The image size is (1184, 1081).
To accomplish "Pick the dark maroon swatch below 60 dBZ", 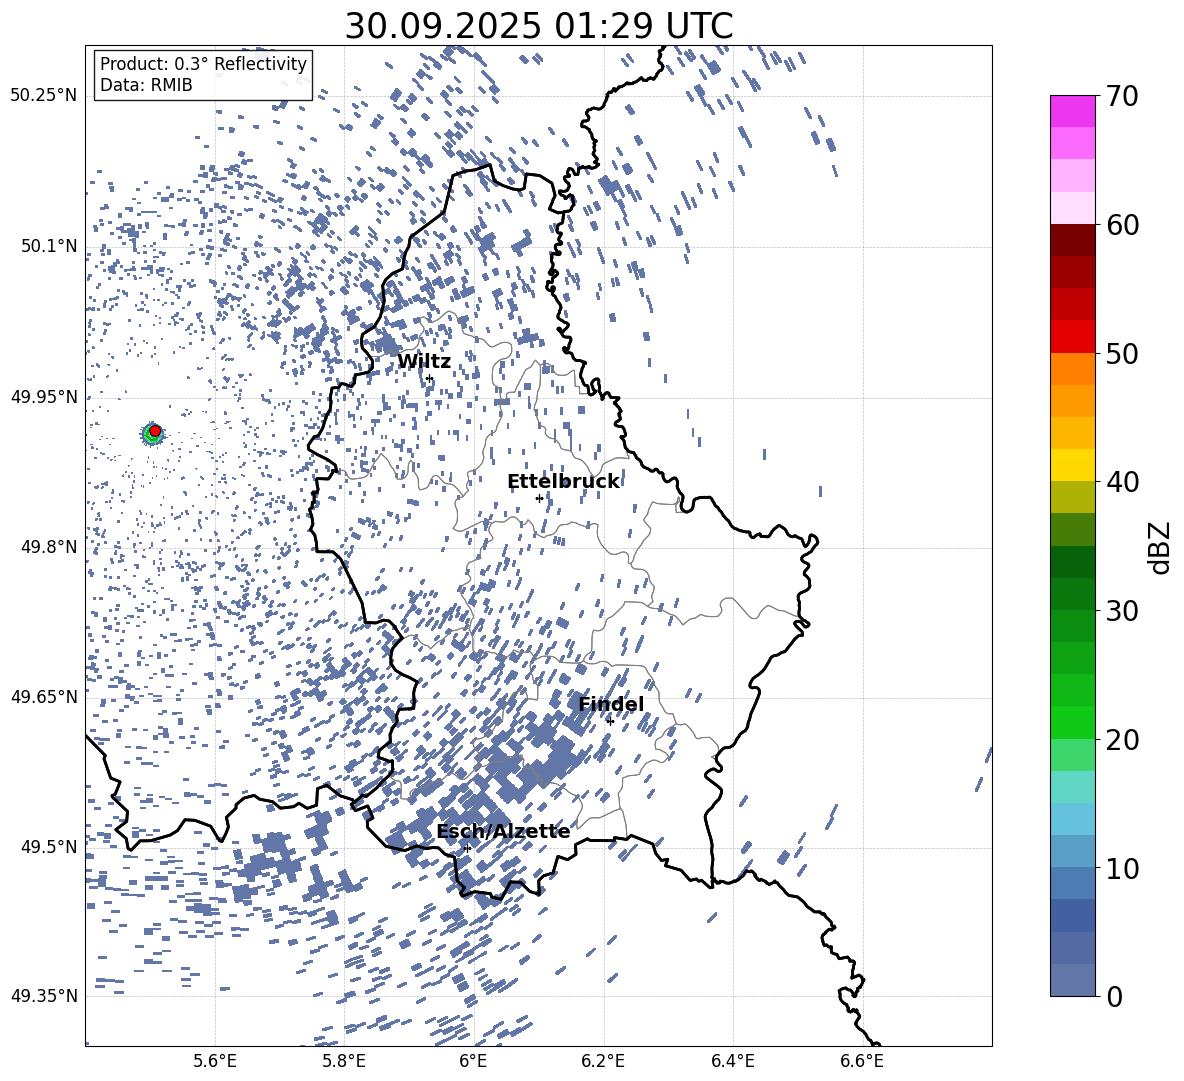I will (1073, 240).
